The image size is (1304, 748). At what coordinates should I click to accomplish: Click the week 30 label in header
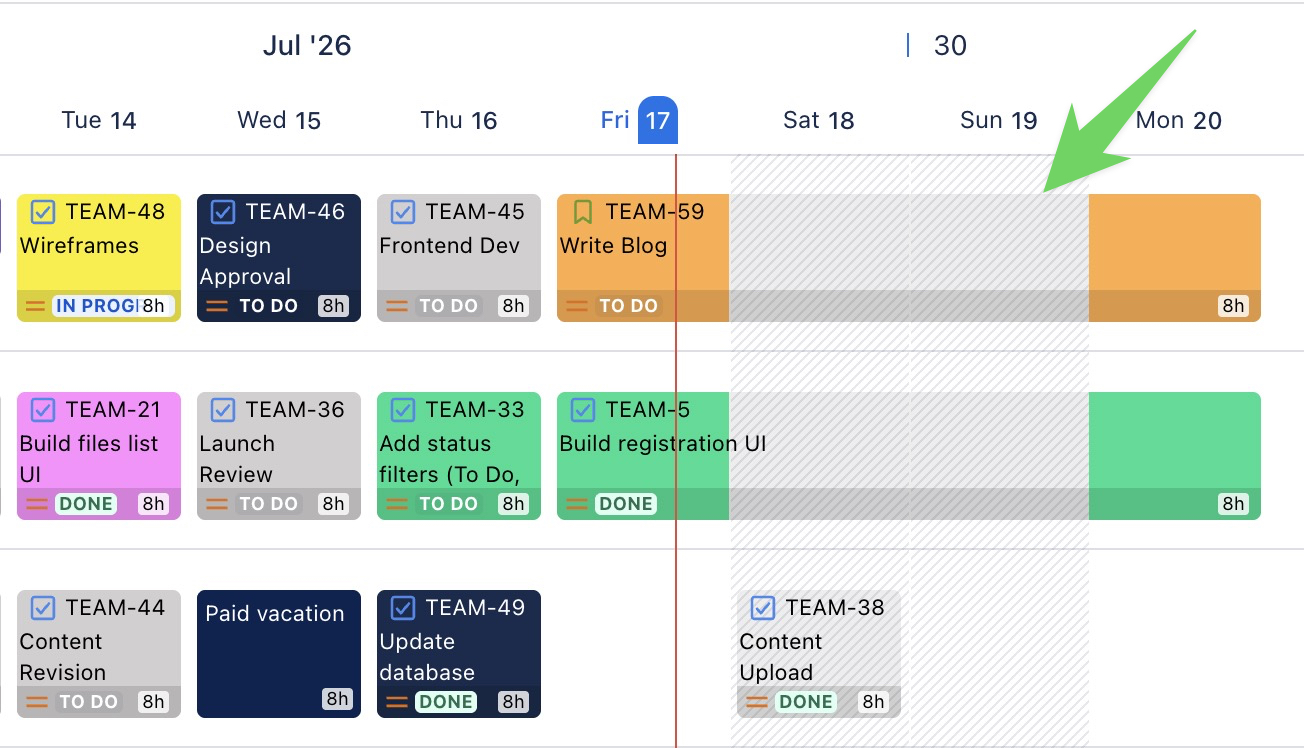pos(950,46)
